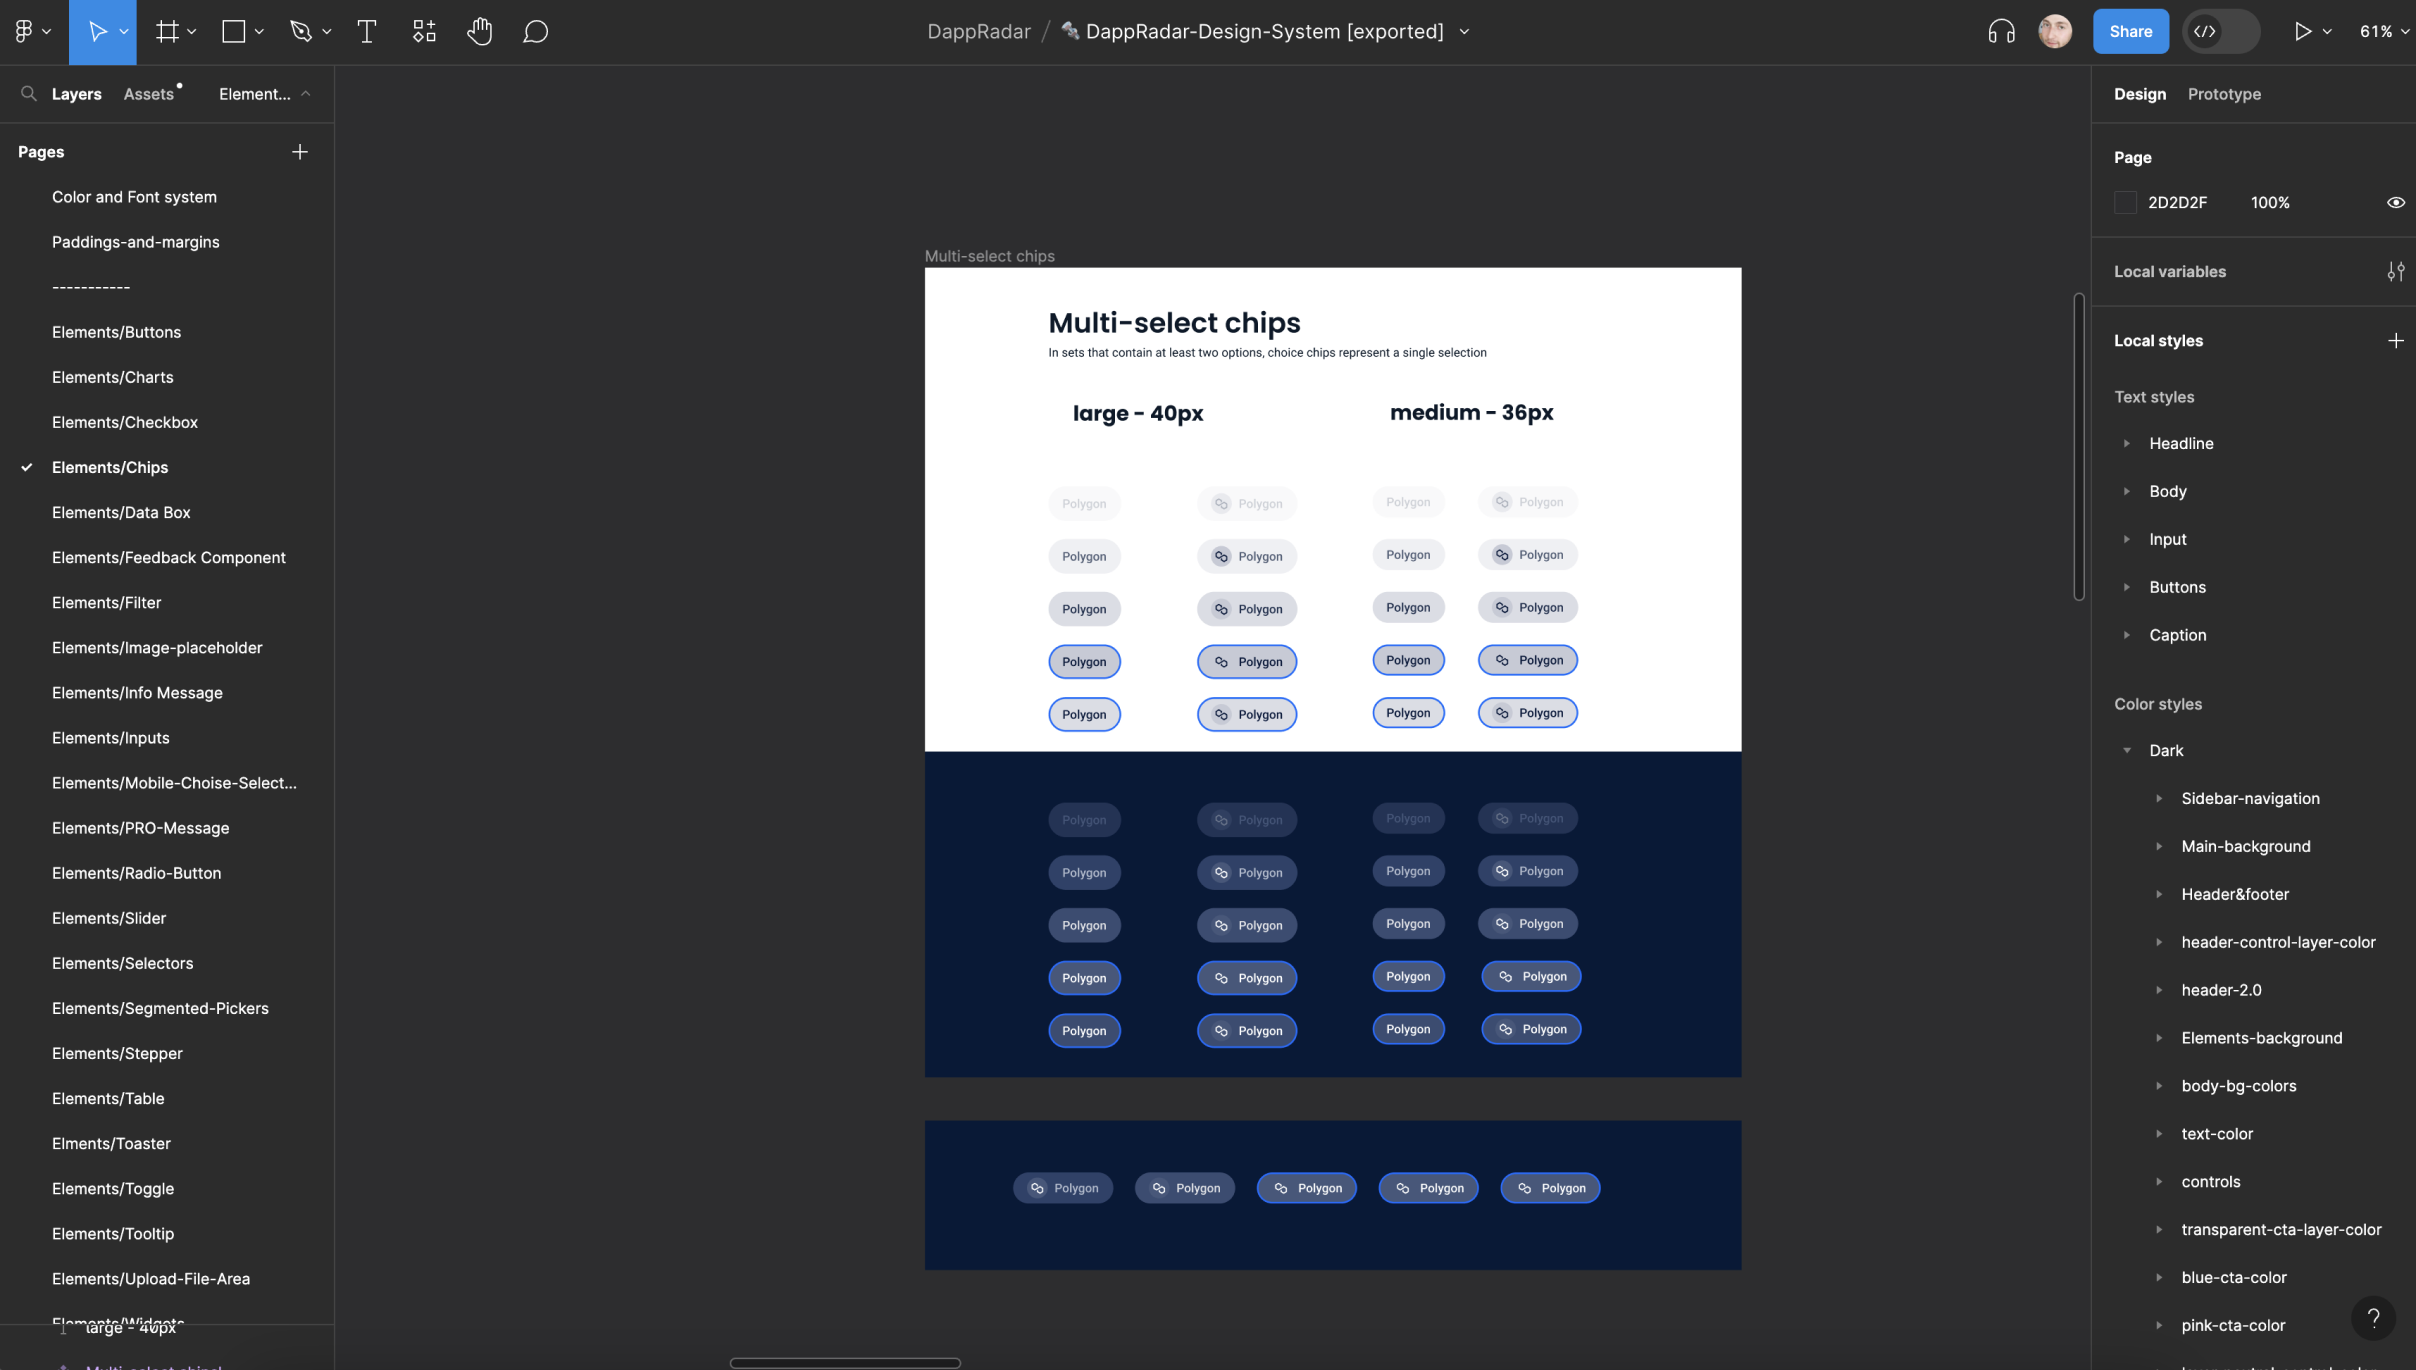The height and width of the screenshot is (1370, 2416).
Task: Expand Sidebar-navigation color group
Action: (2159, 799)
